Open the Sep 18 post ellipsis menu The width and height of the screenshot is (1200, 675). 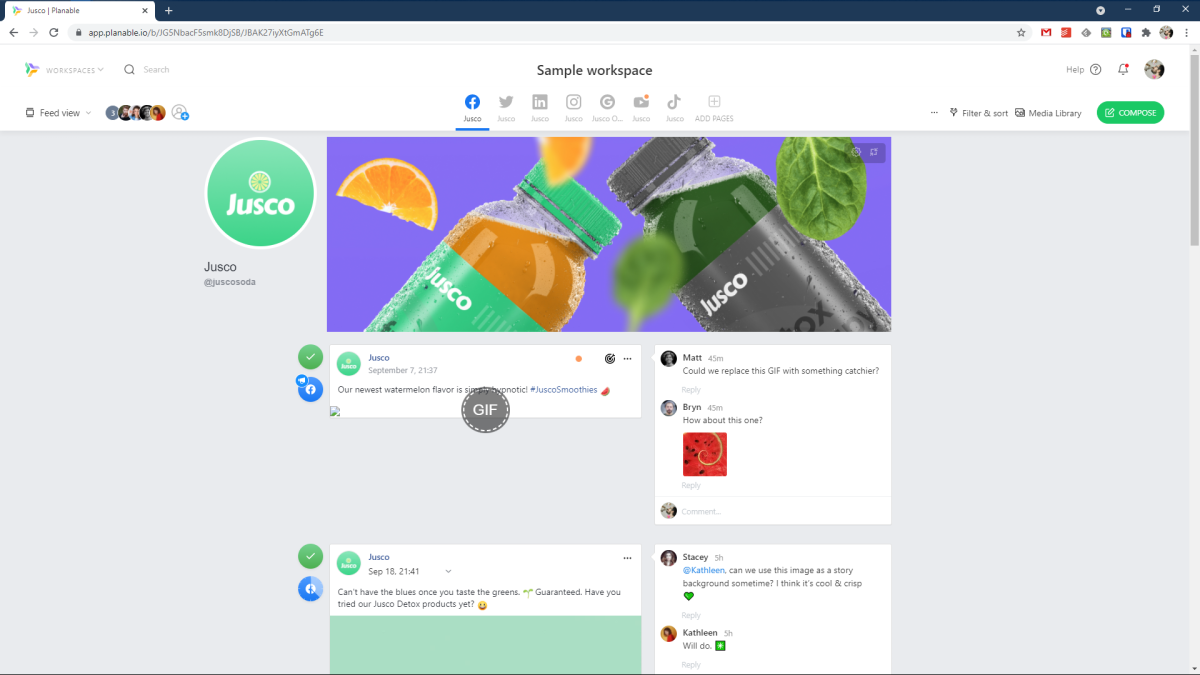[627, 558]
